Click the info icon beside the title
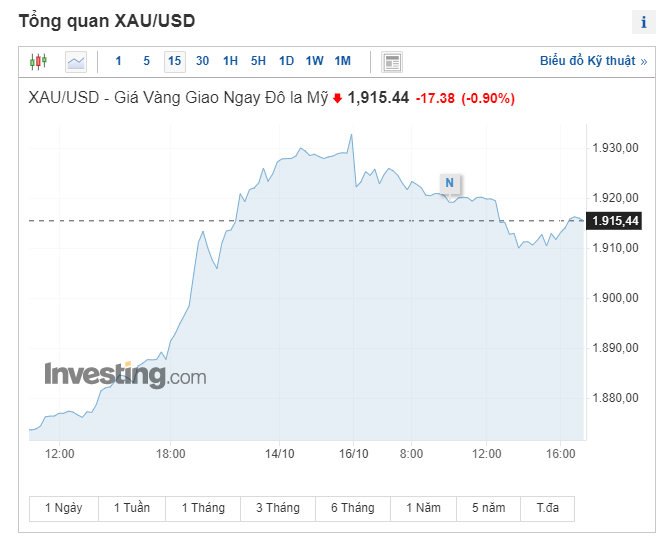The image size is (668, 545). pos(644,22)
